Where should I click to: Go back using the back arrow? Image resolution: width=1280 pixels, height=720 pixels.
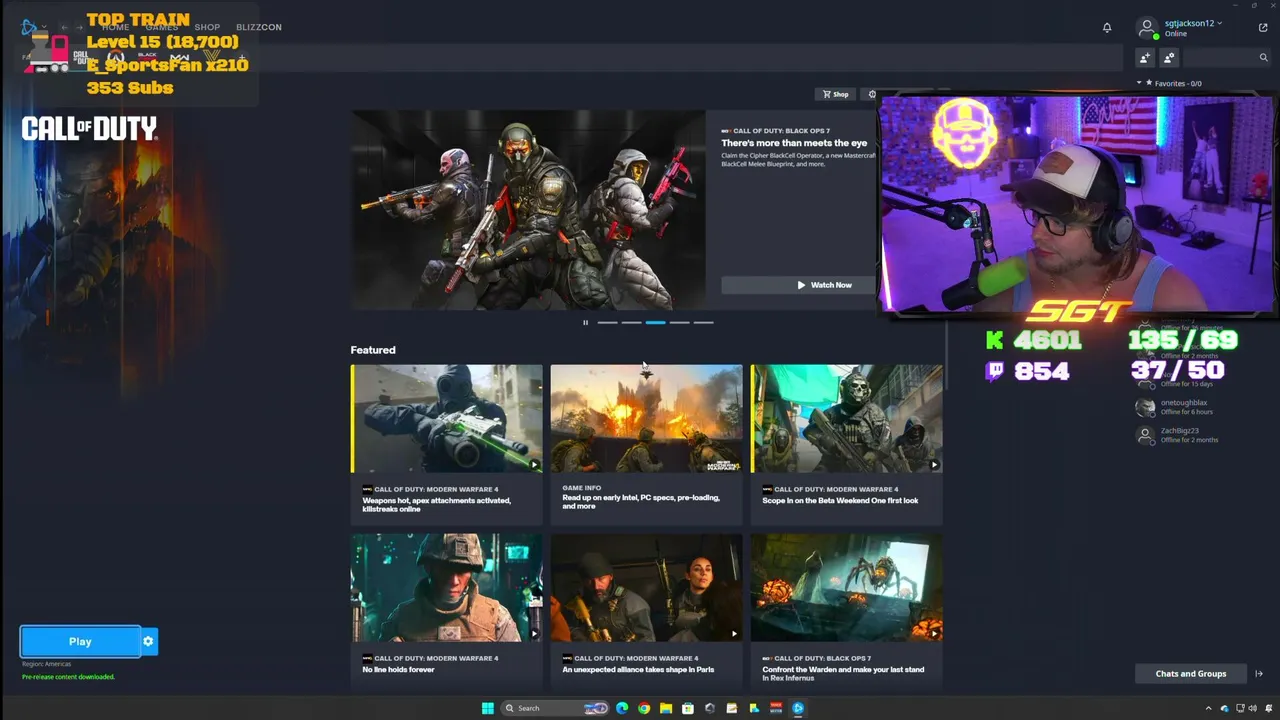pos(64,27)
